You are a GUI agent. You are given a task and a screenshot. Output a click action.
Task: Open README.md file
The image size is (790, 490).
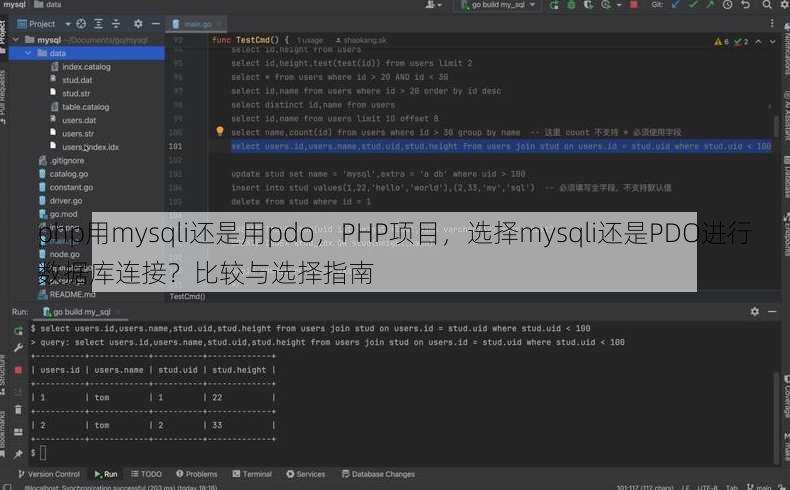coord(72,294)
